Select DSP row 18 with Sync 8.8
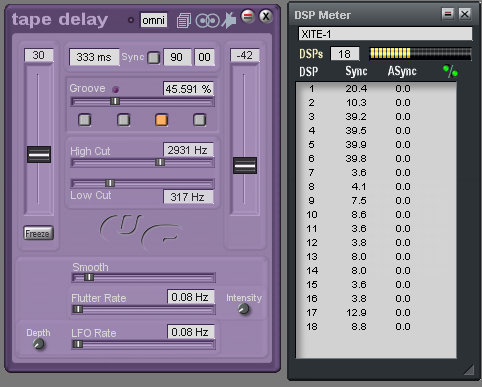Viewport: 482px width, 387px height. pos(376,327)
